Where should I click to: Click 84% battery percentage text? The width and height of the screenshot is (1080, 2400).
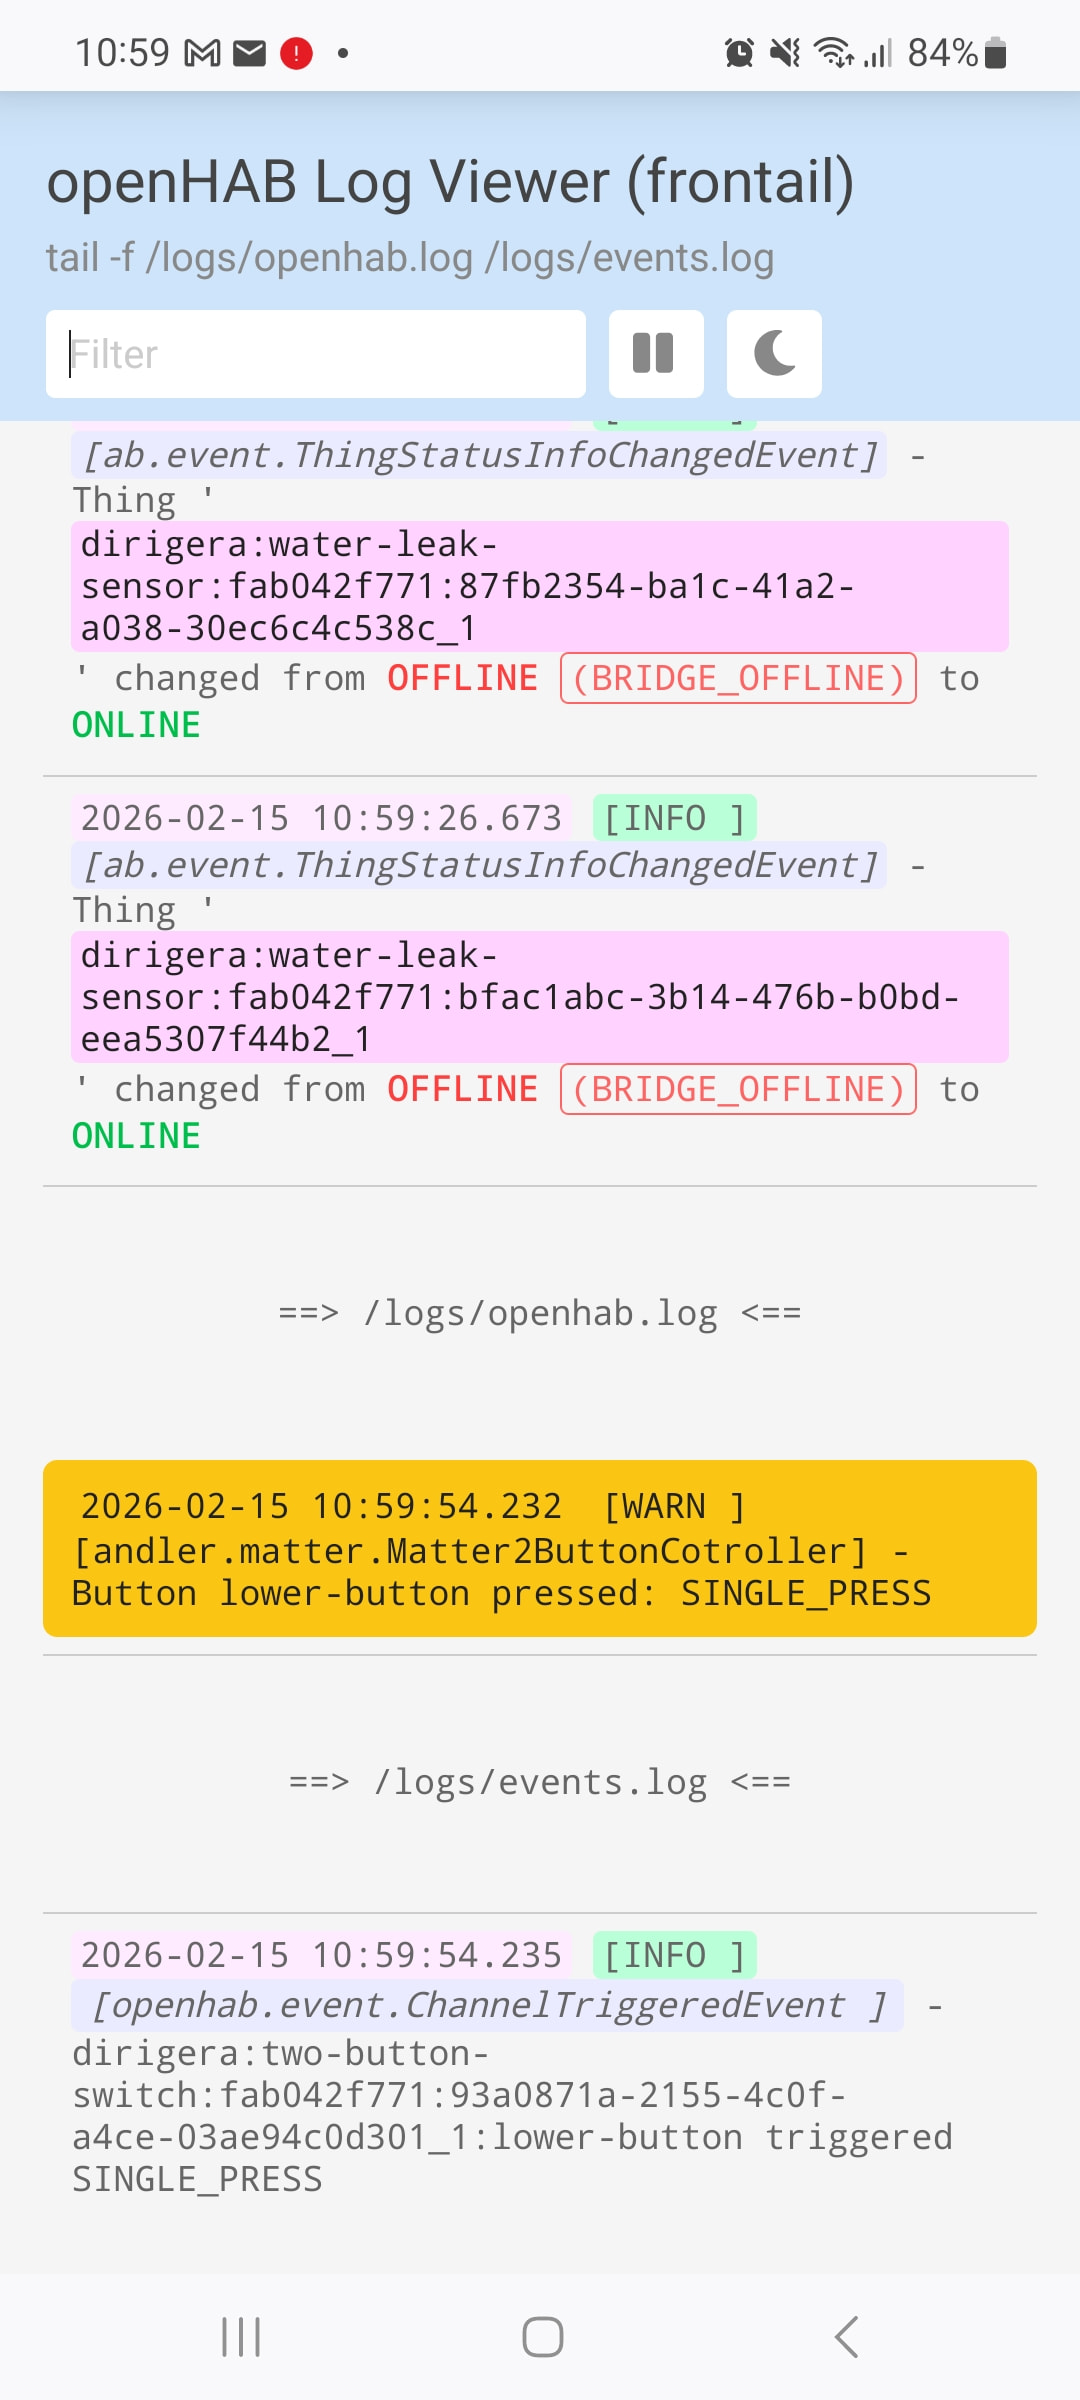pyautogui.click(x=942, y=52)
